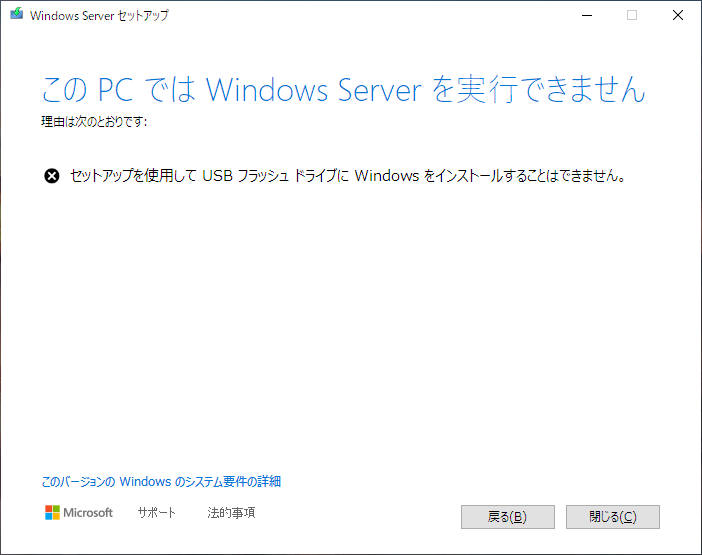Screen dimensions: 702x555
Task: Open the サポート link
Action: tap(156, 512)
